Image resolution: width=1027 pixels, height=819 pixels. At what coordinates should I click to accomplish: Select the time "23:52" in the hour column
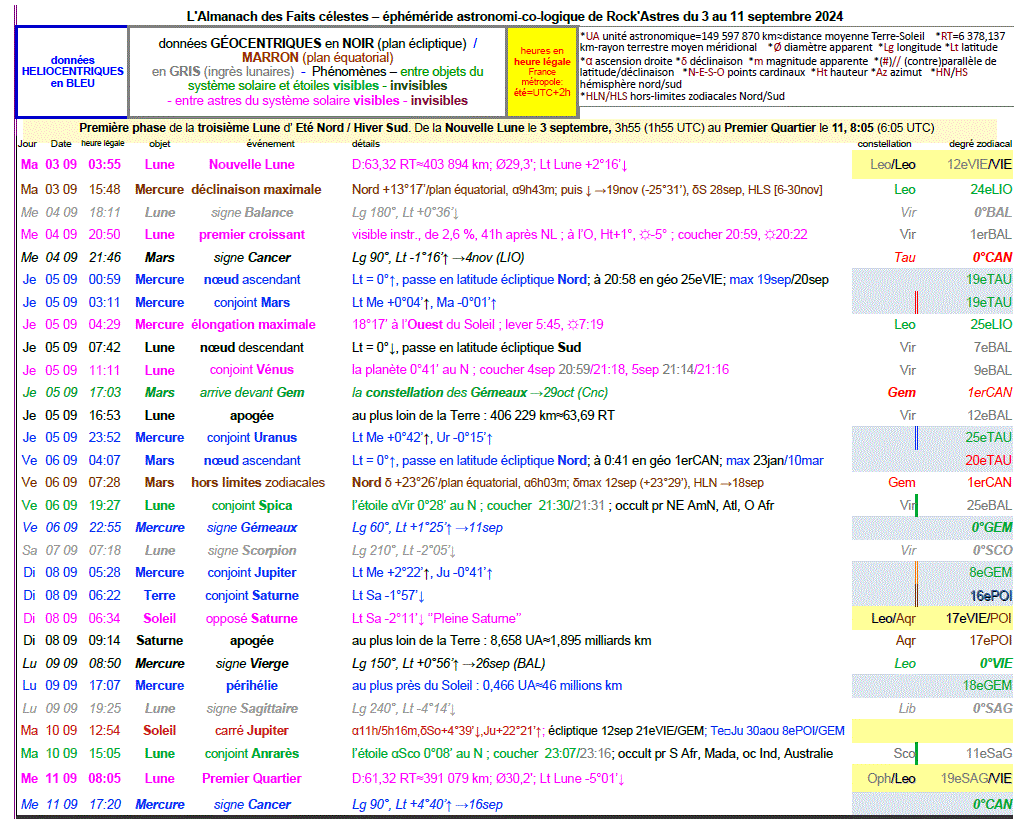tap(105, 438)
